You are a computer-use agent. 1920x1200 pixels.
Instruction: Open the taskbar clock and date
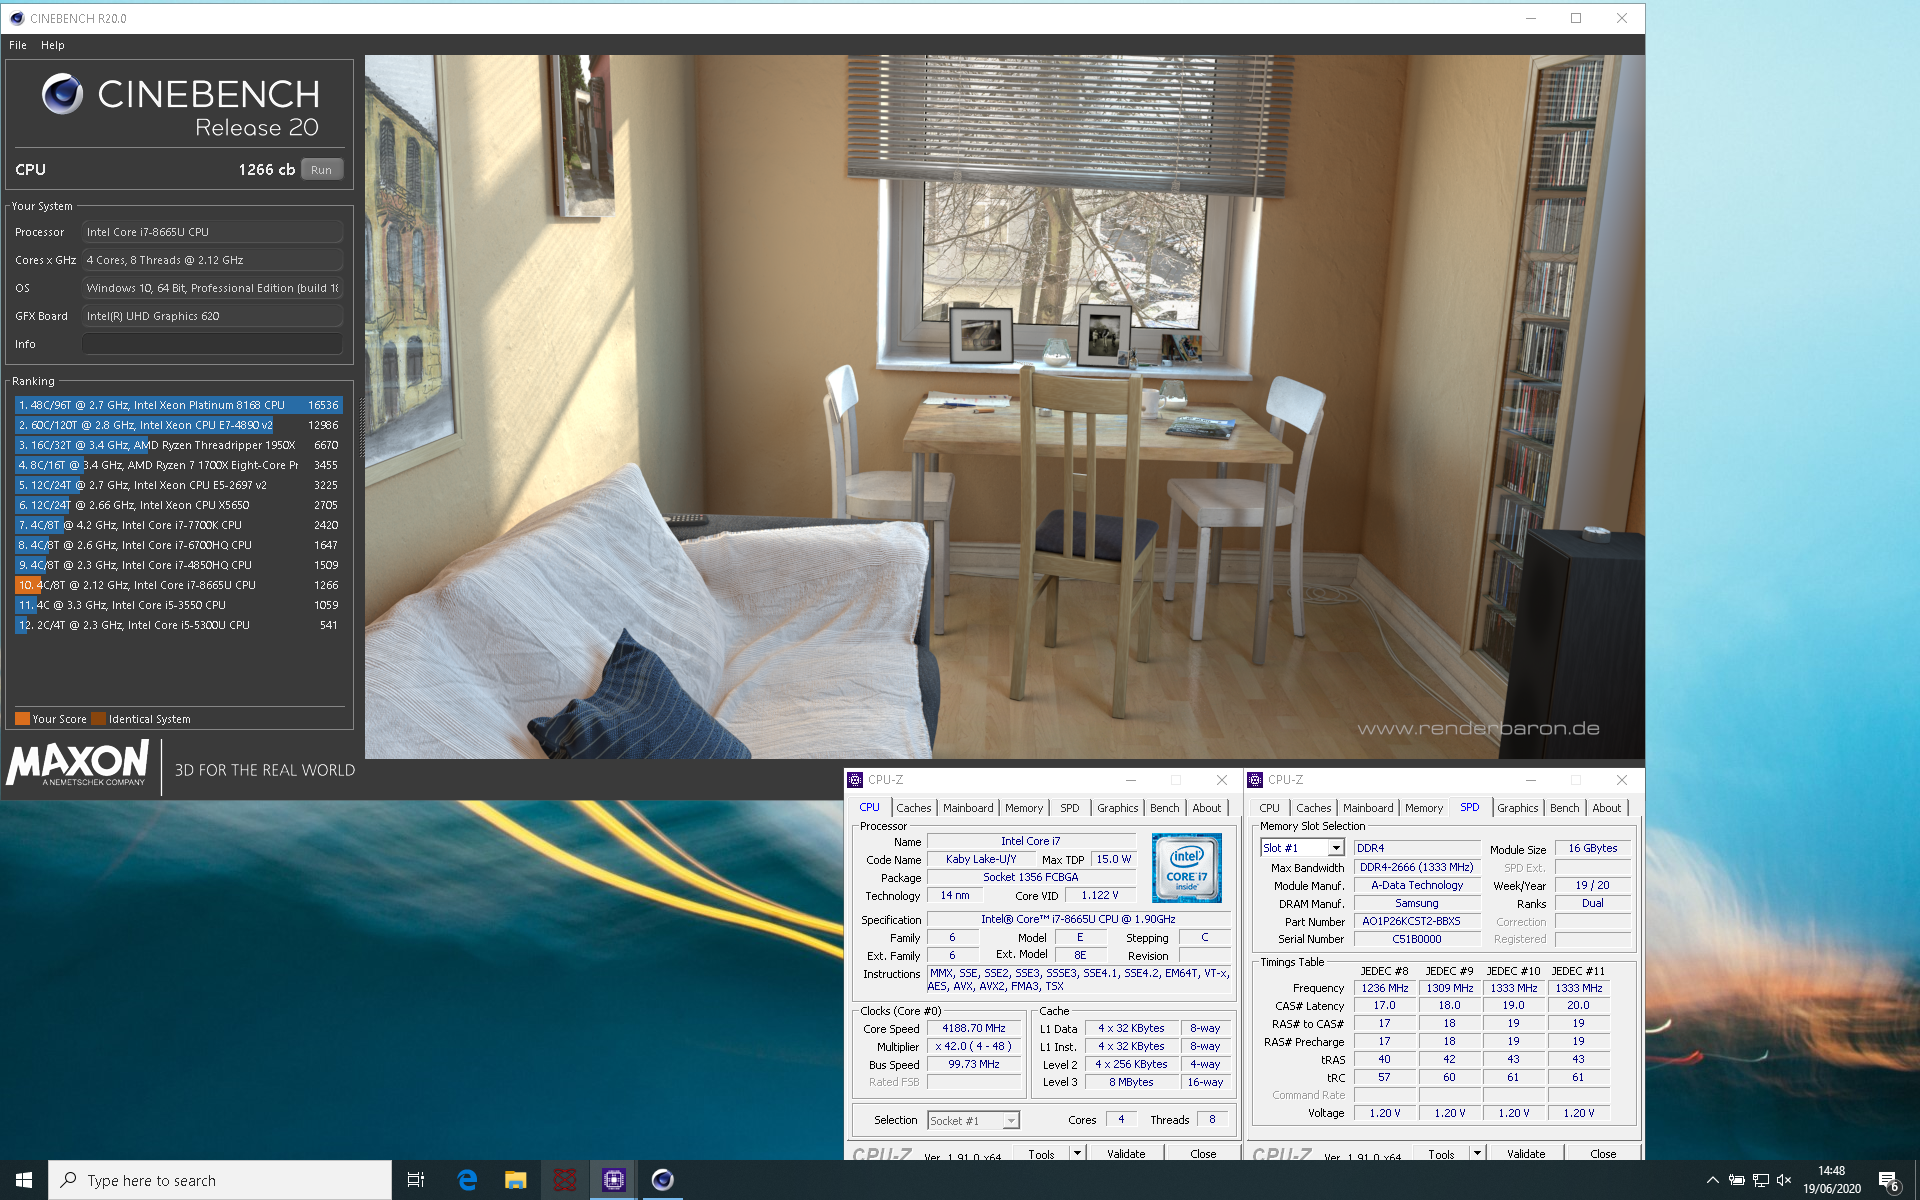(1832, 1180)
